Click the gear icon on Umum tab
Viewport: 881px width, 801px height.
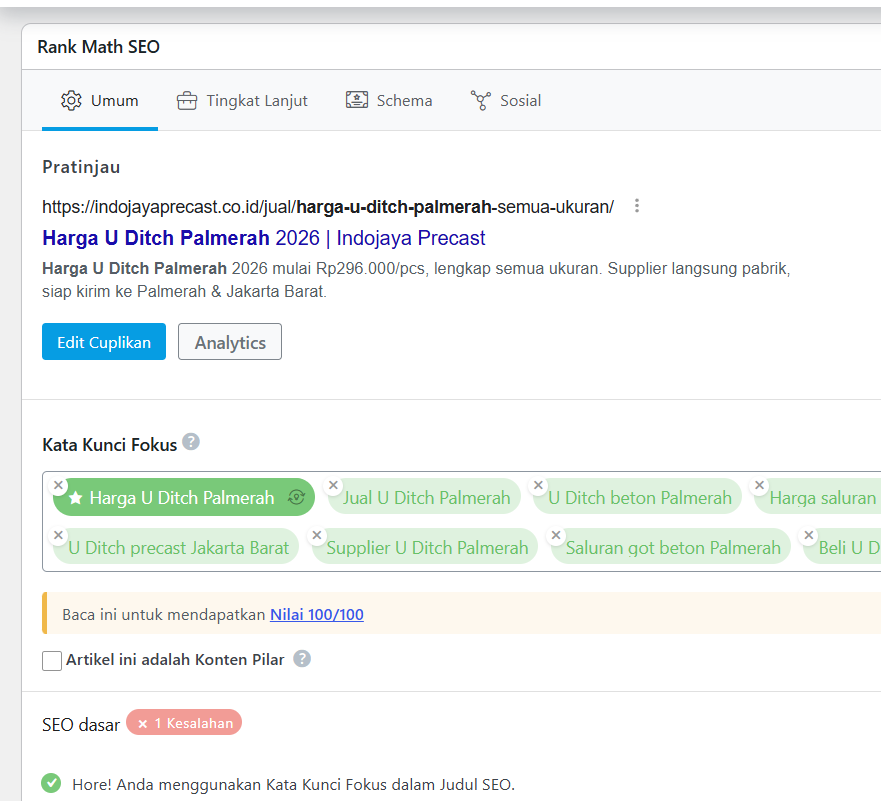point(71,101)
